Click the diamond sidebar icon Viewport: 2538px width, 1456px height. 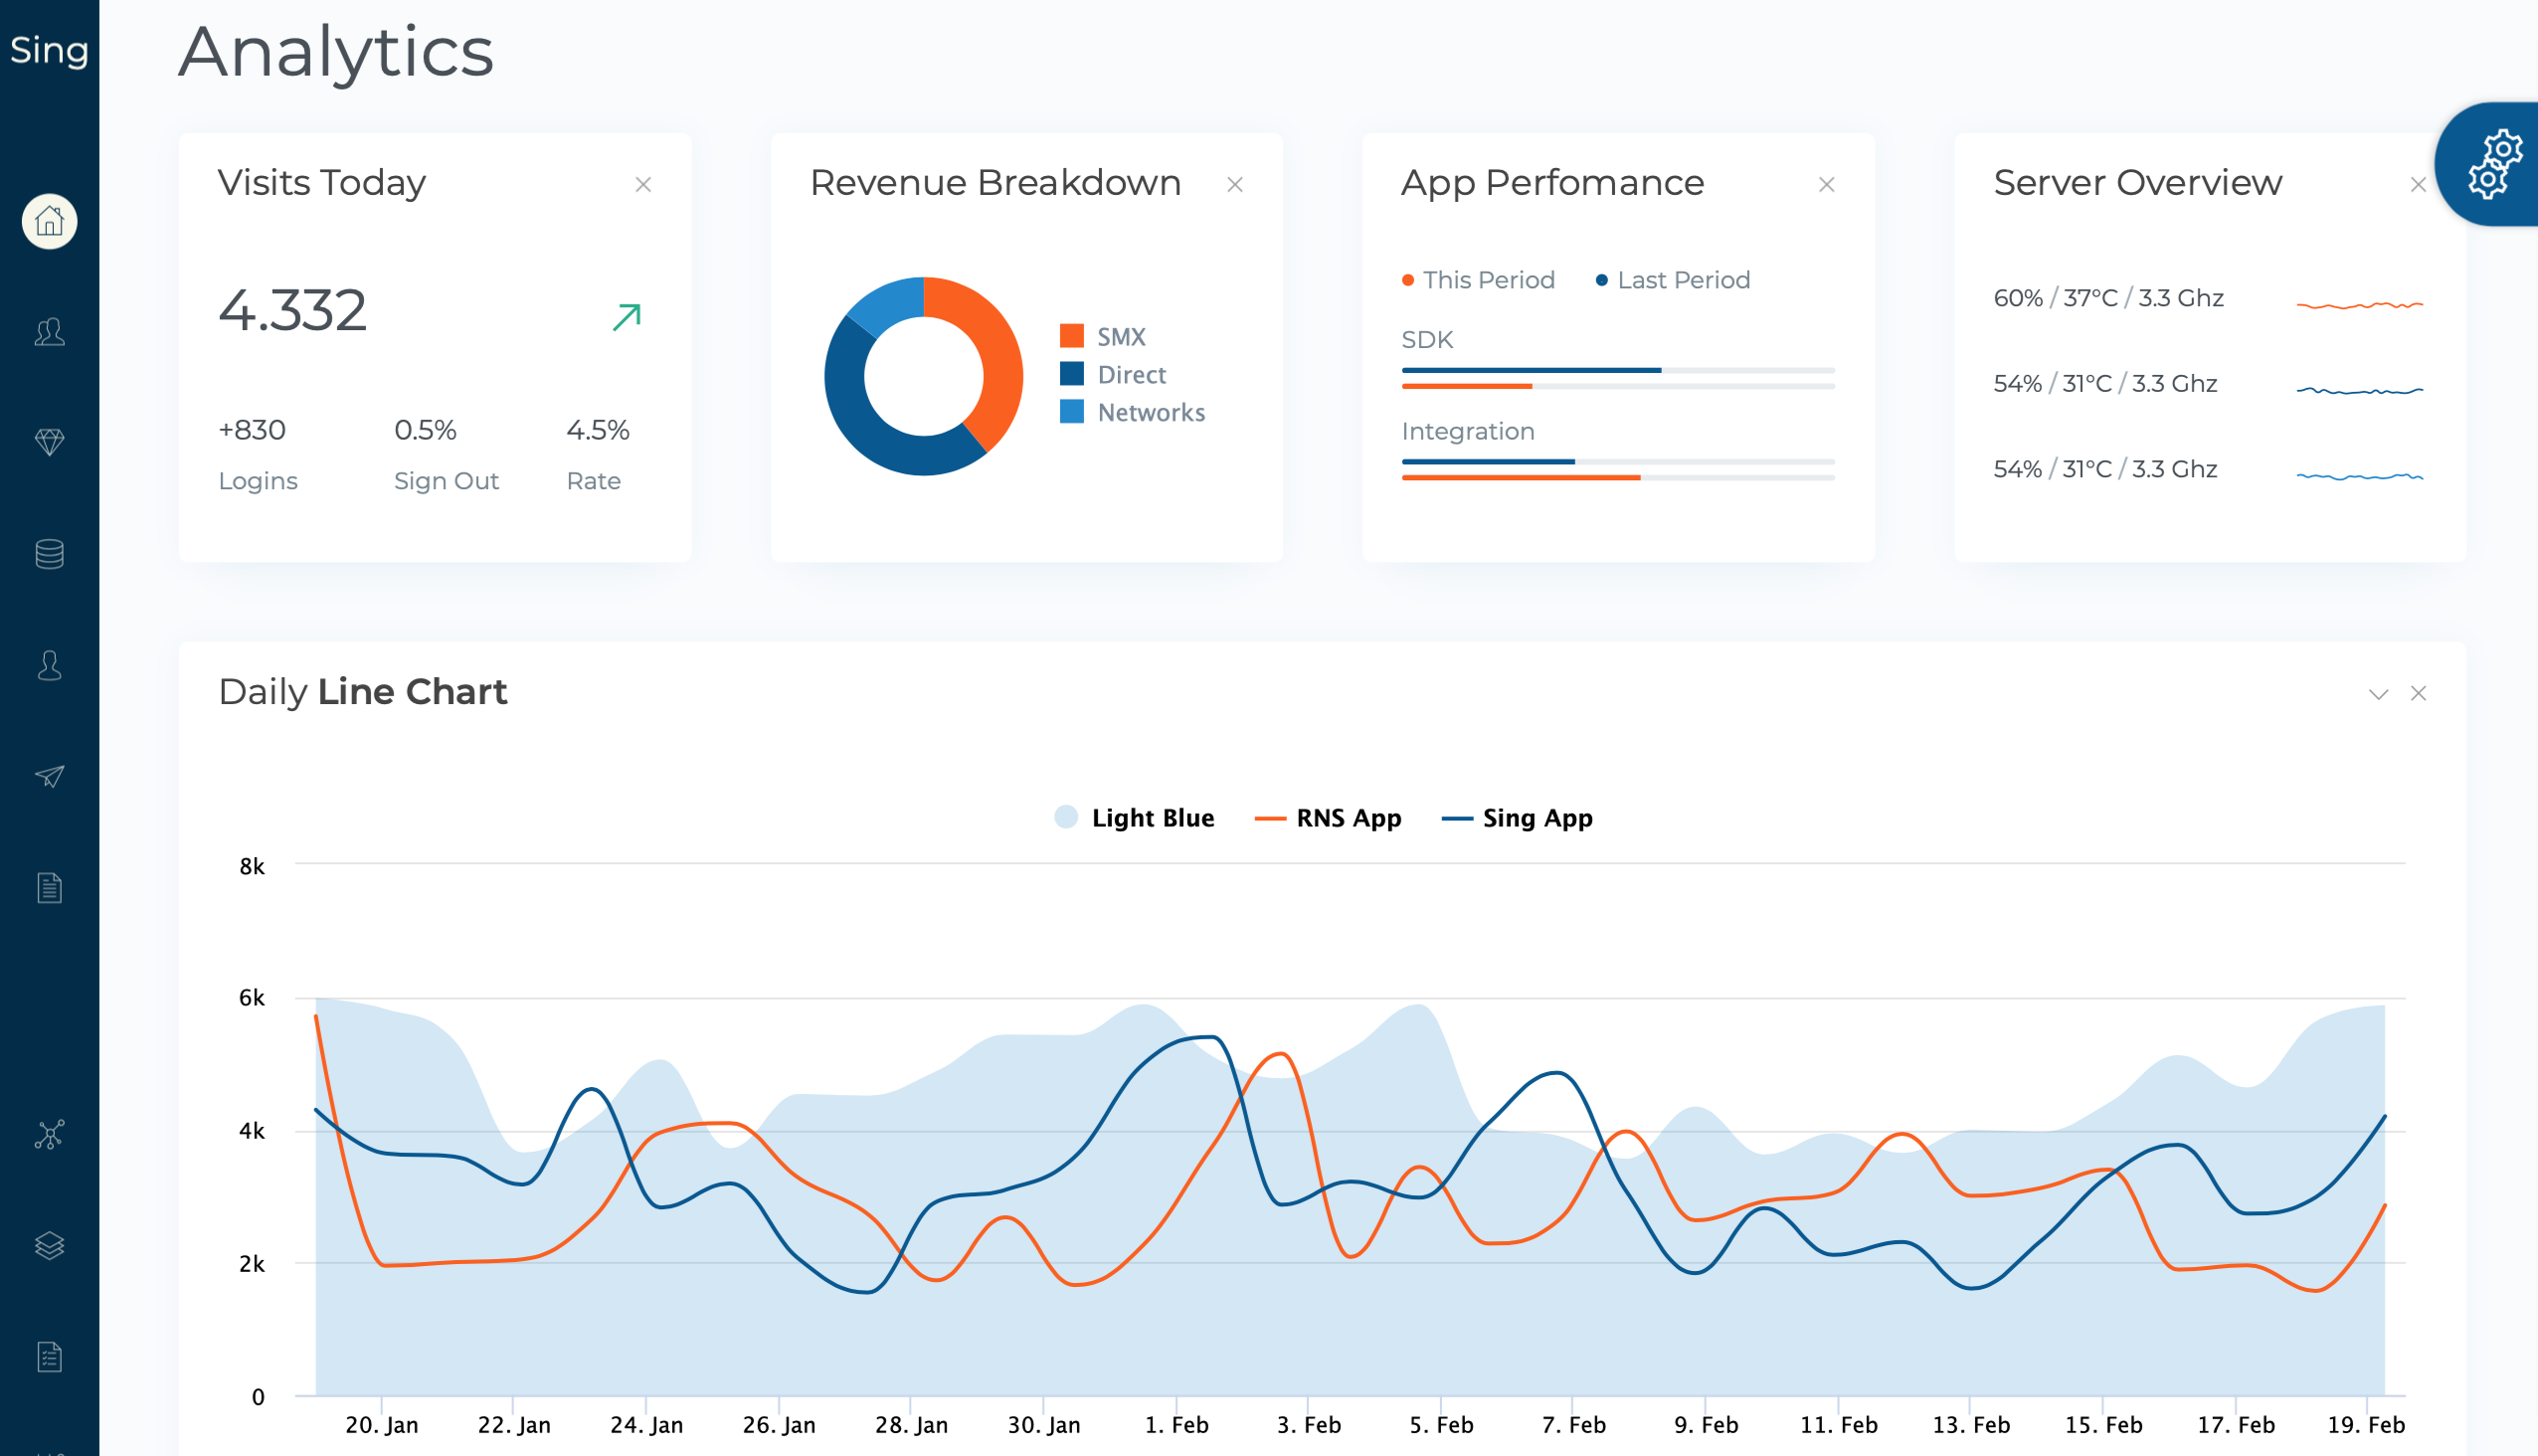point(49,442)
